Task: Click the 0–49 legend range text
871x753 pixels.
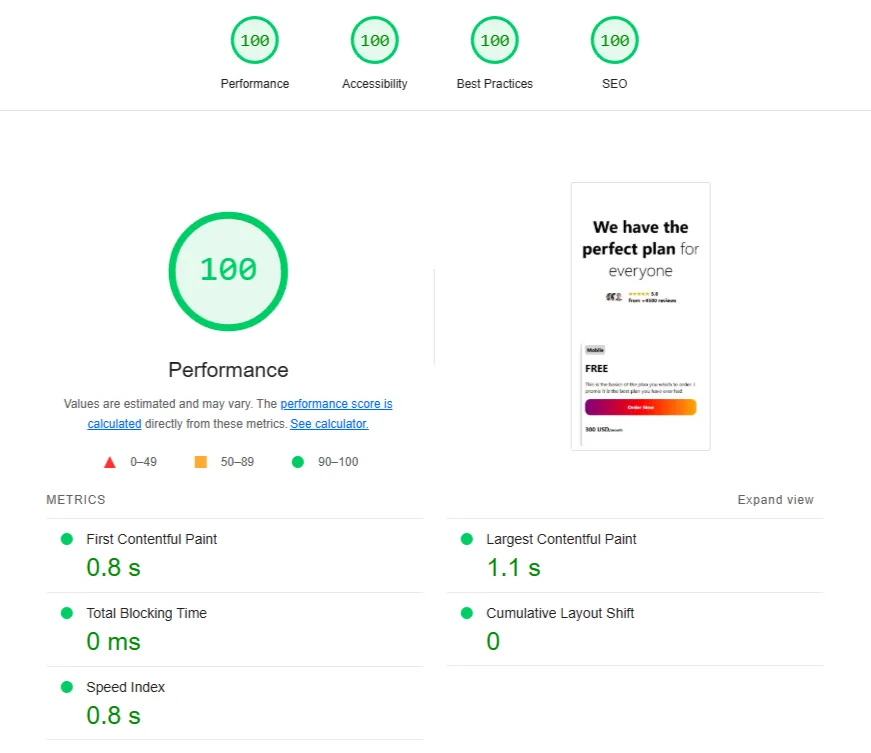Action: pyautogui.click(x=143, y=462)
